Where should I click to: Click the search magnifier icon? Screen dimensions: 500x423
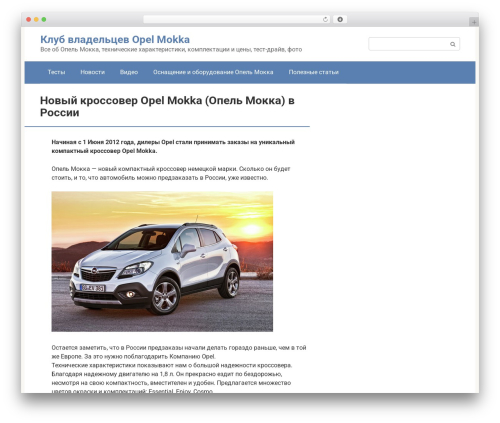pyautogui.click(x=452, y=44)
